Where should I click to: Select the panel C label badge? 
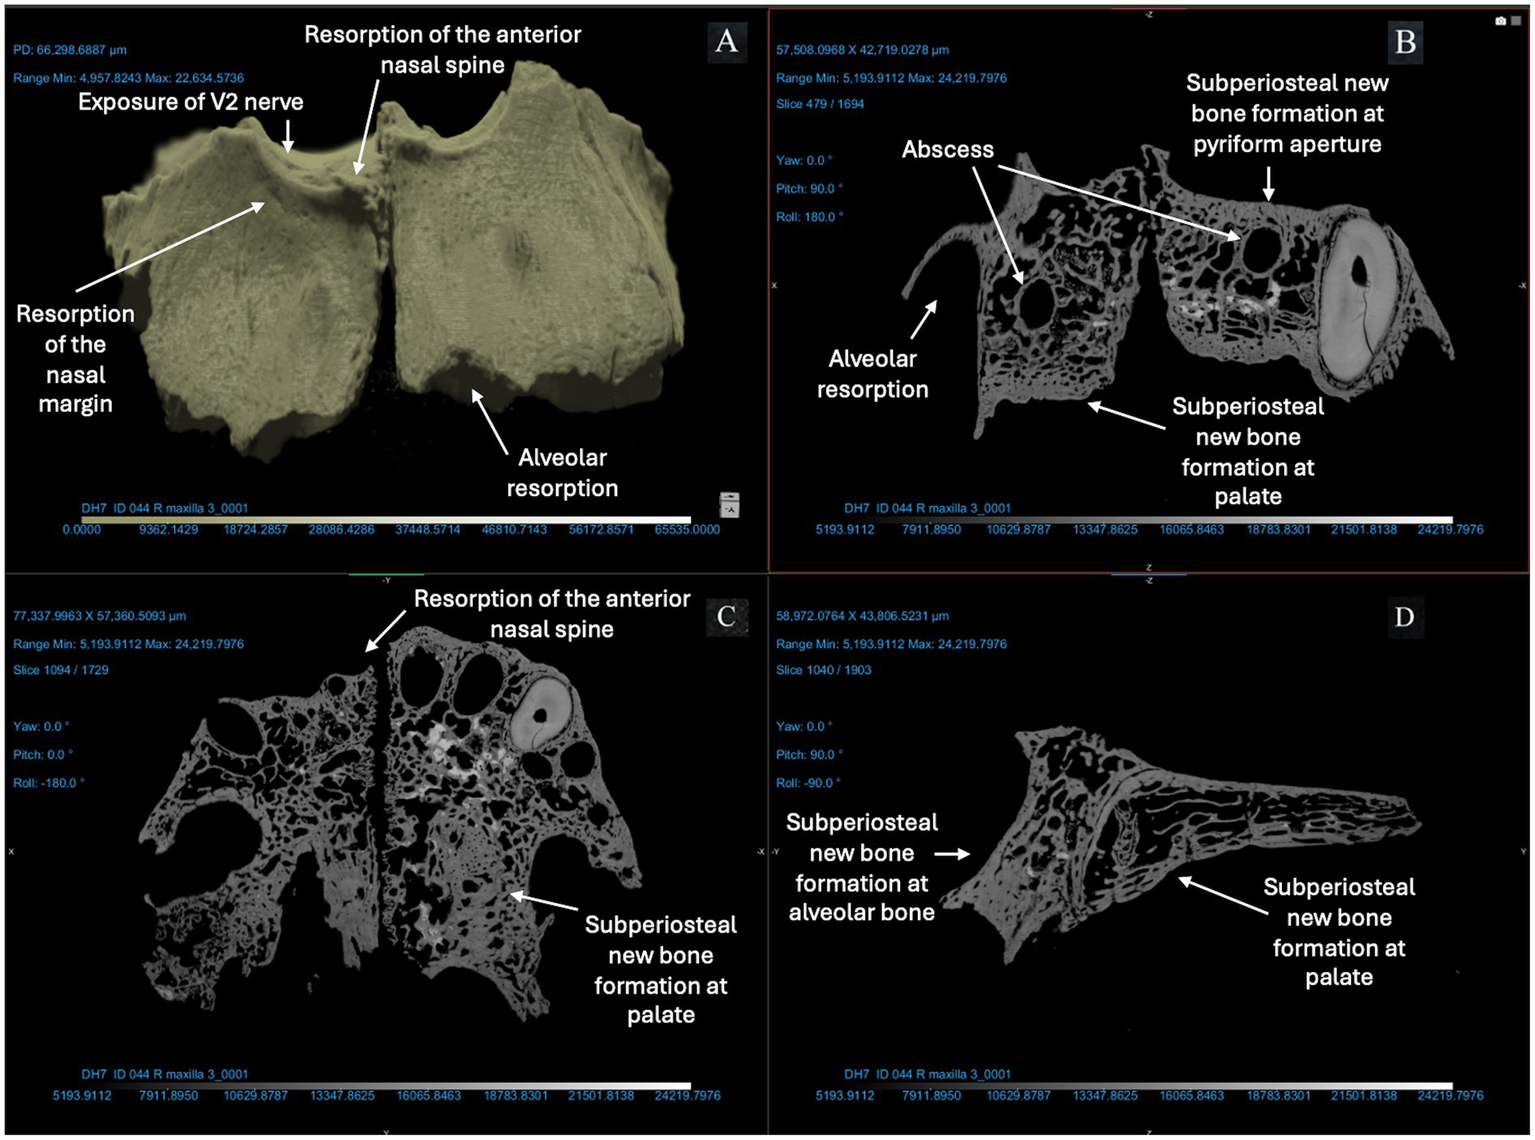pyautogui.click(x=727, y=617)
